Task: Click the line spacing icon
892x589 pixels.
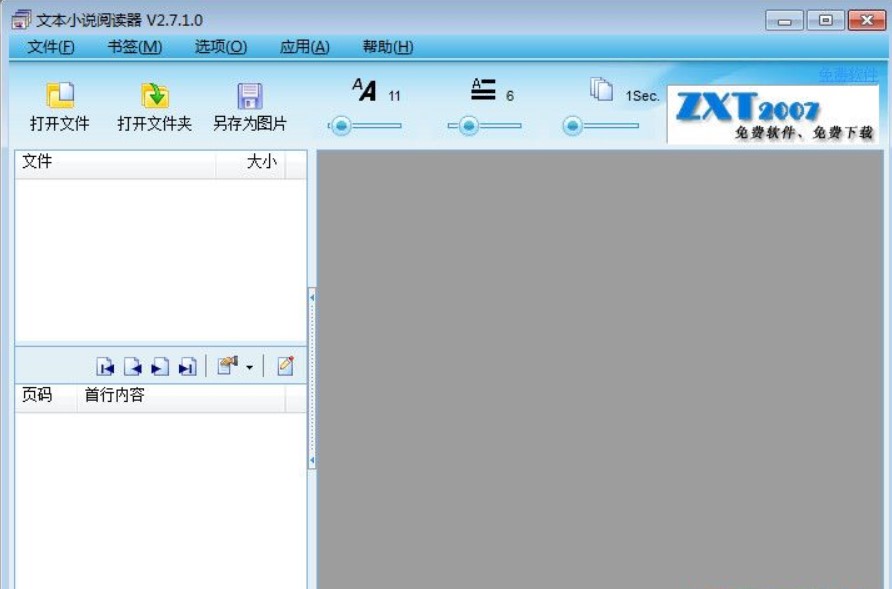Action: pyautogui.click(x=483, y=89)
